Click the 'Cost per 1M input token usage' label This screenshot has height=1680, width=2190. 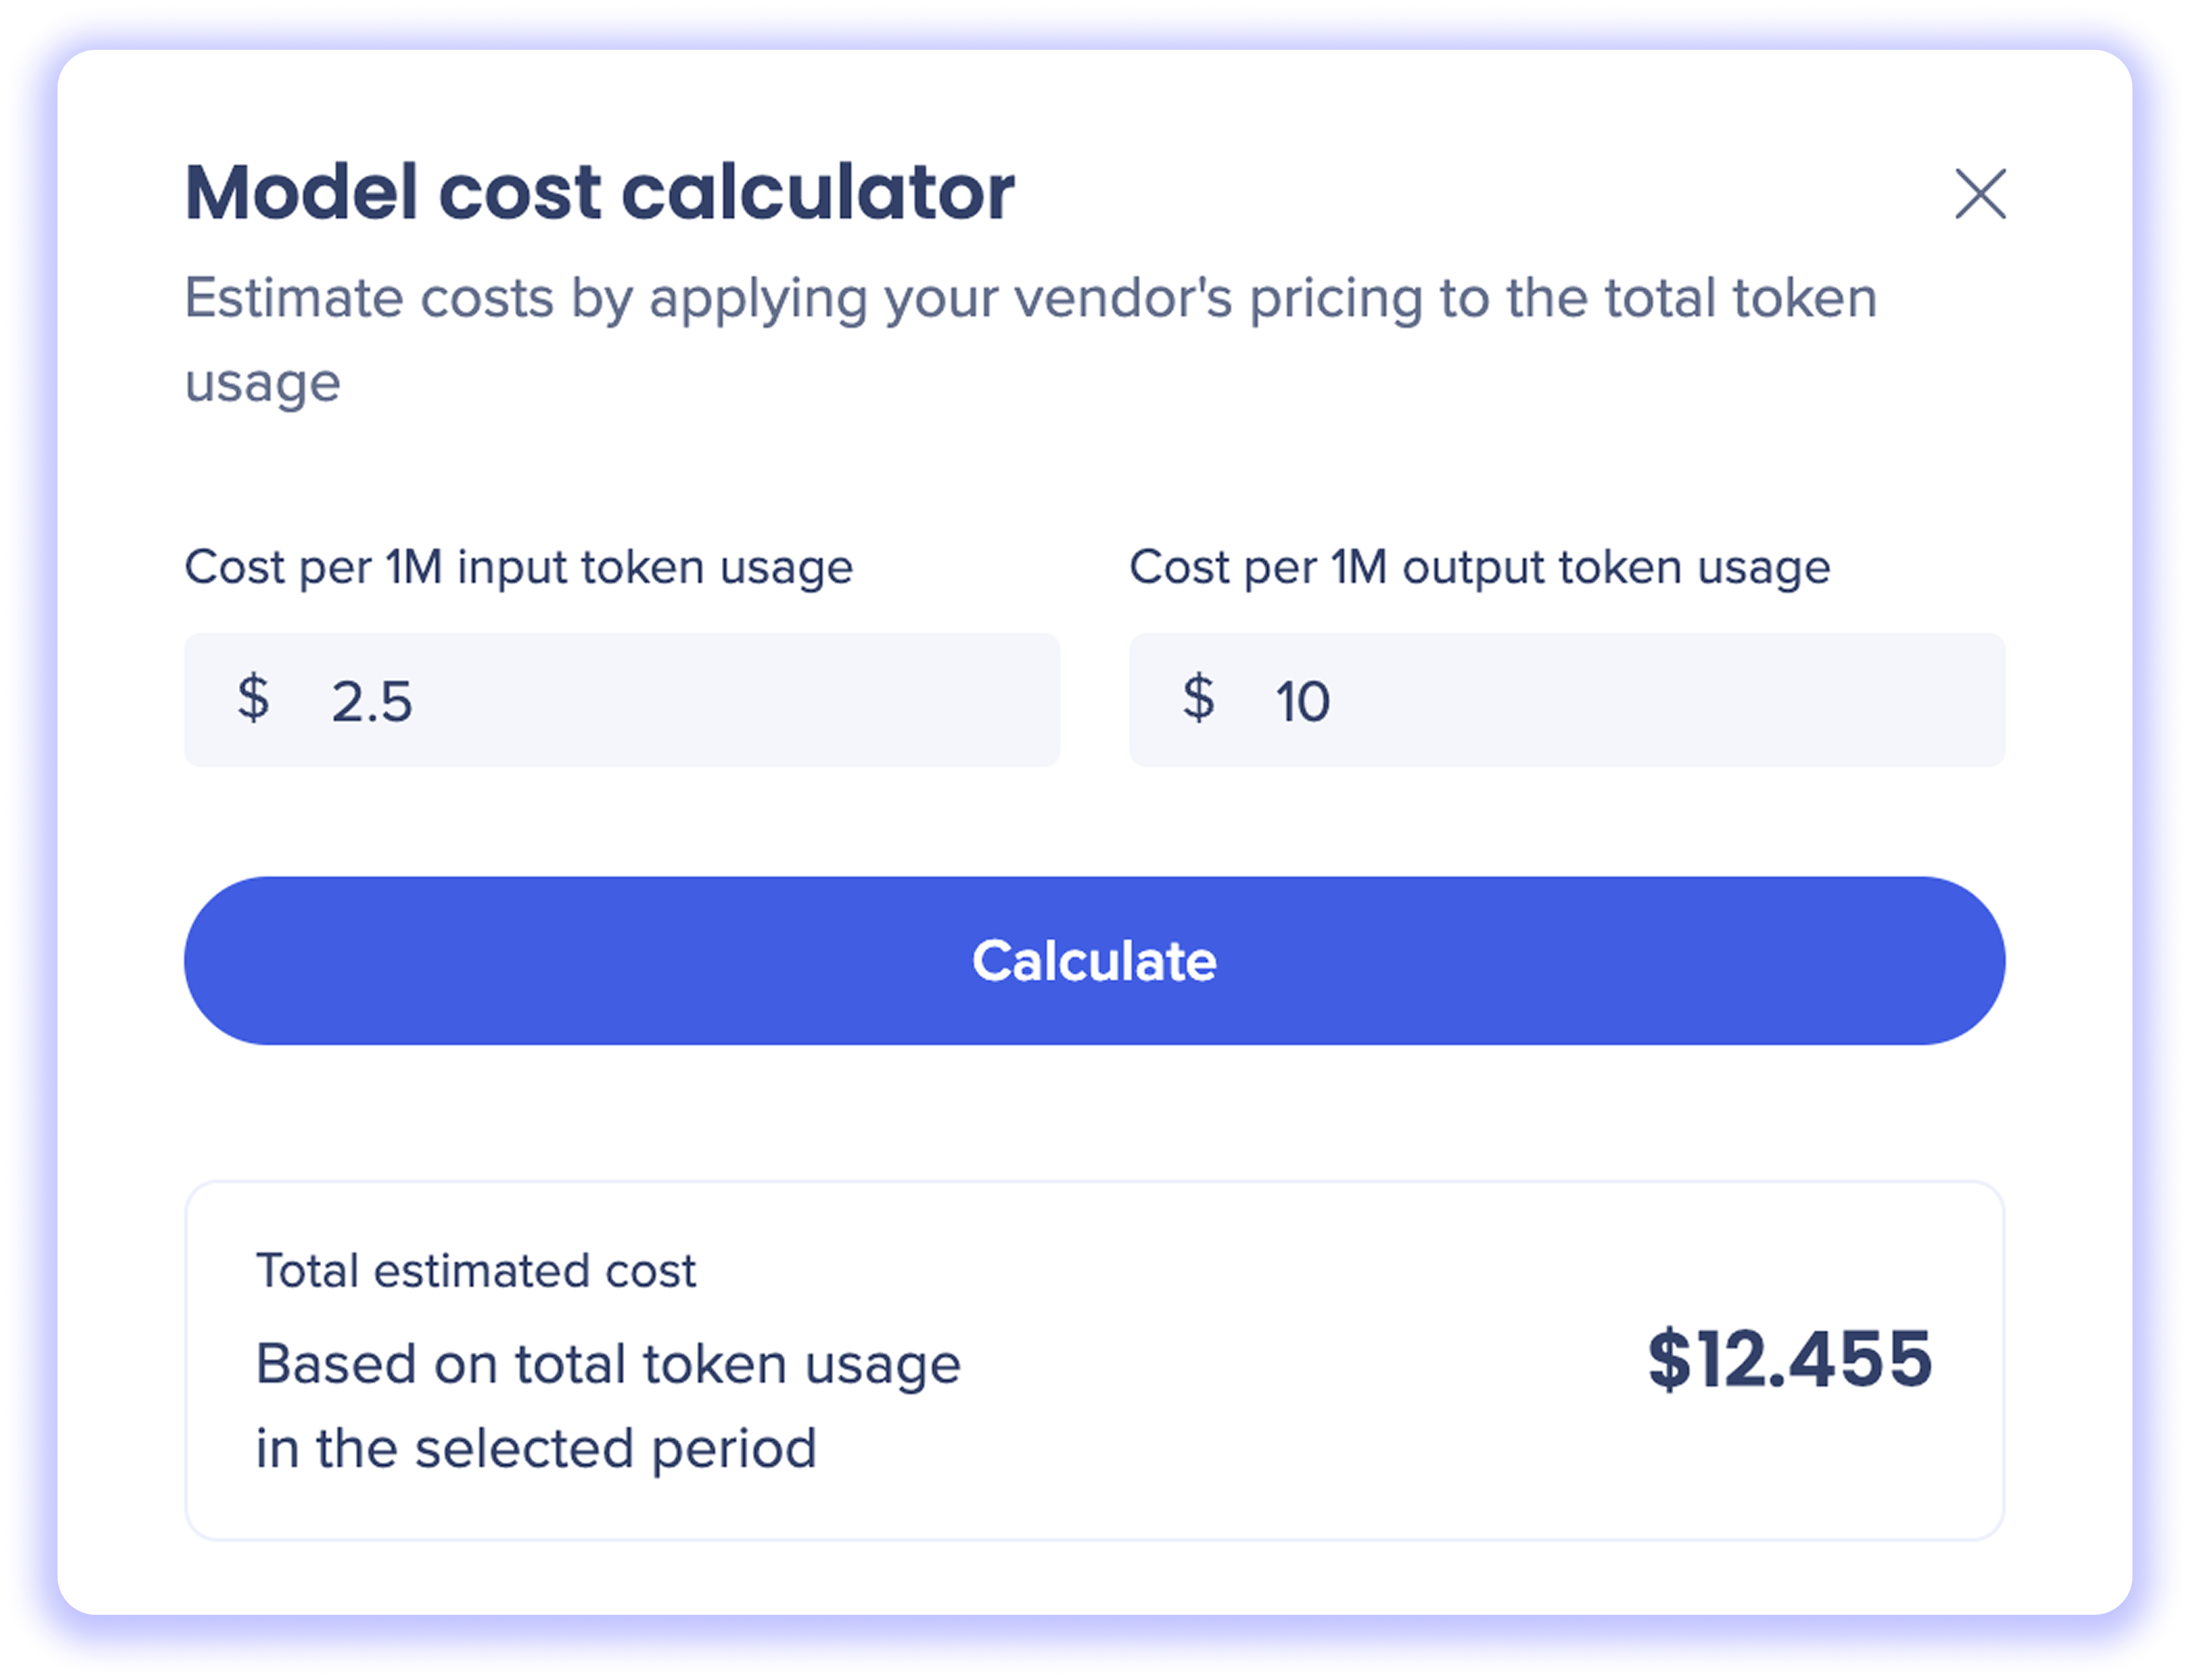(x=518, y=568)
